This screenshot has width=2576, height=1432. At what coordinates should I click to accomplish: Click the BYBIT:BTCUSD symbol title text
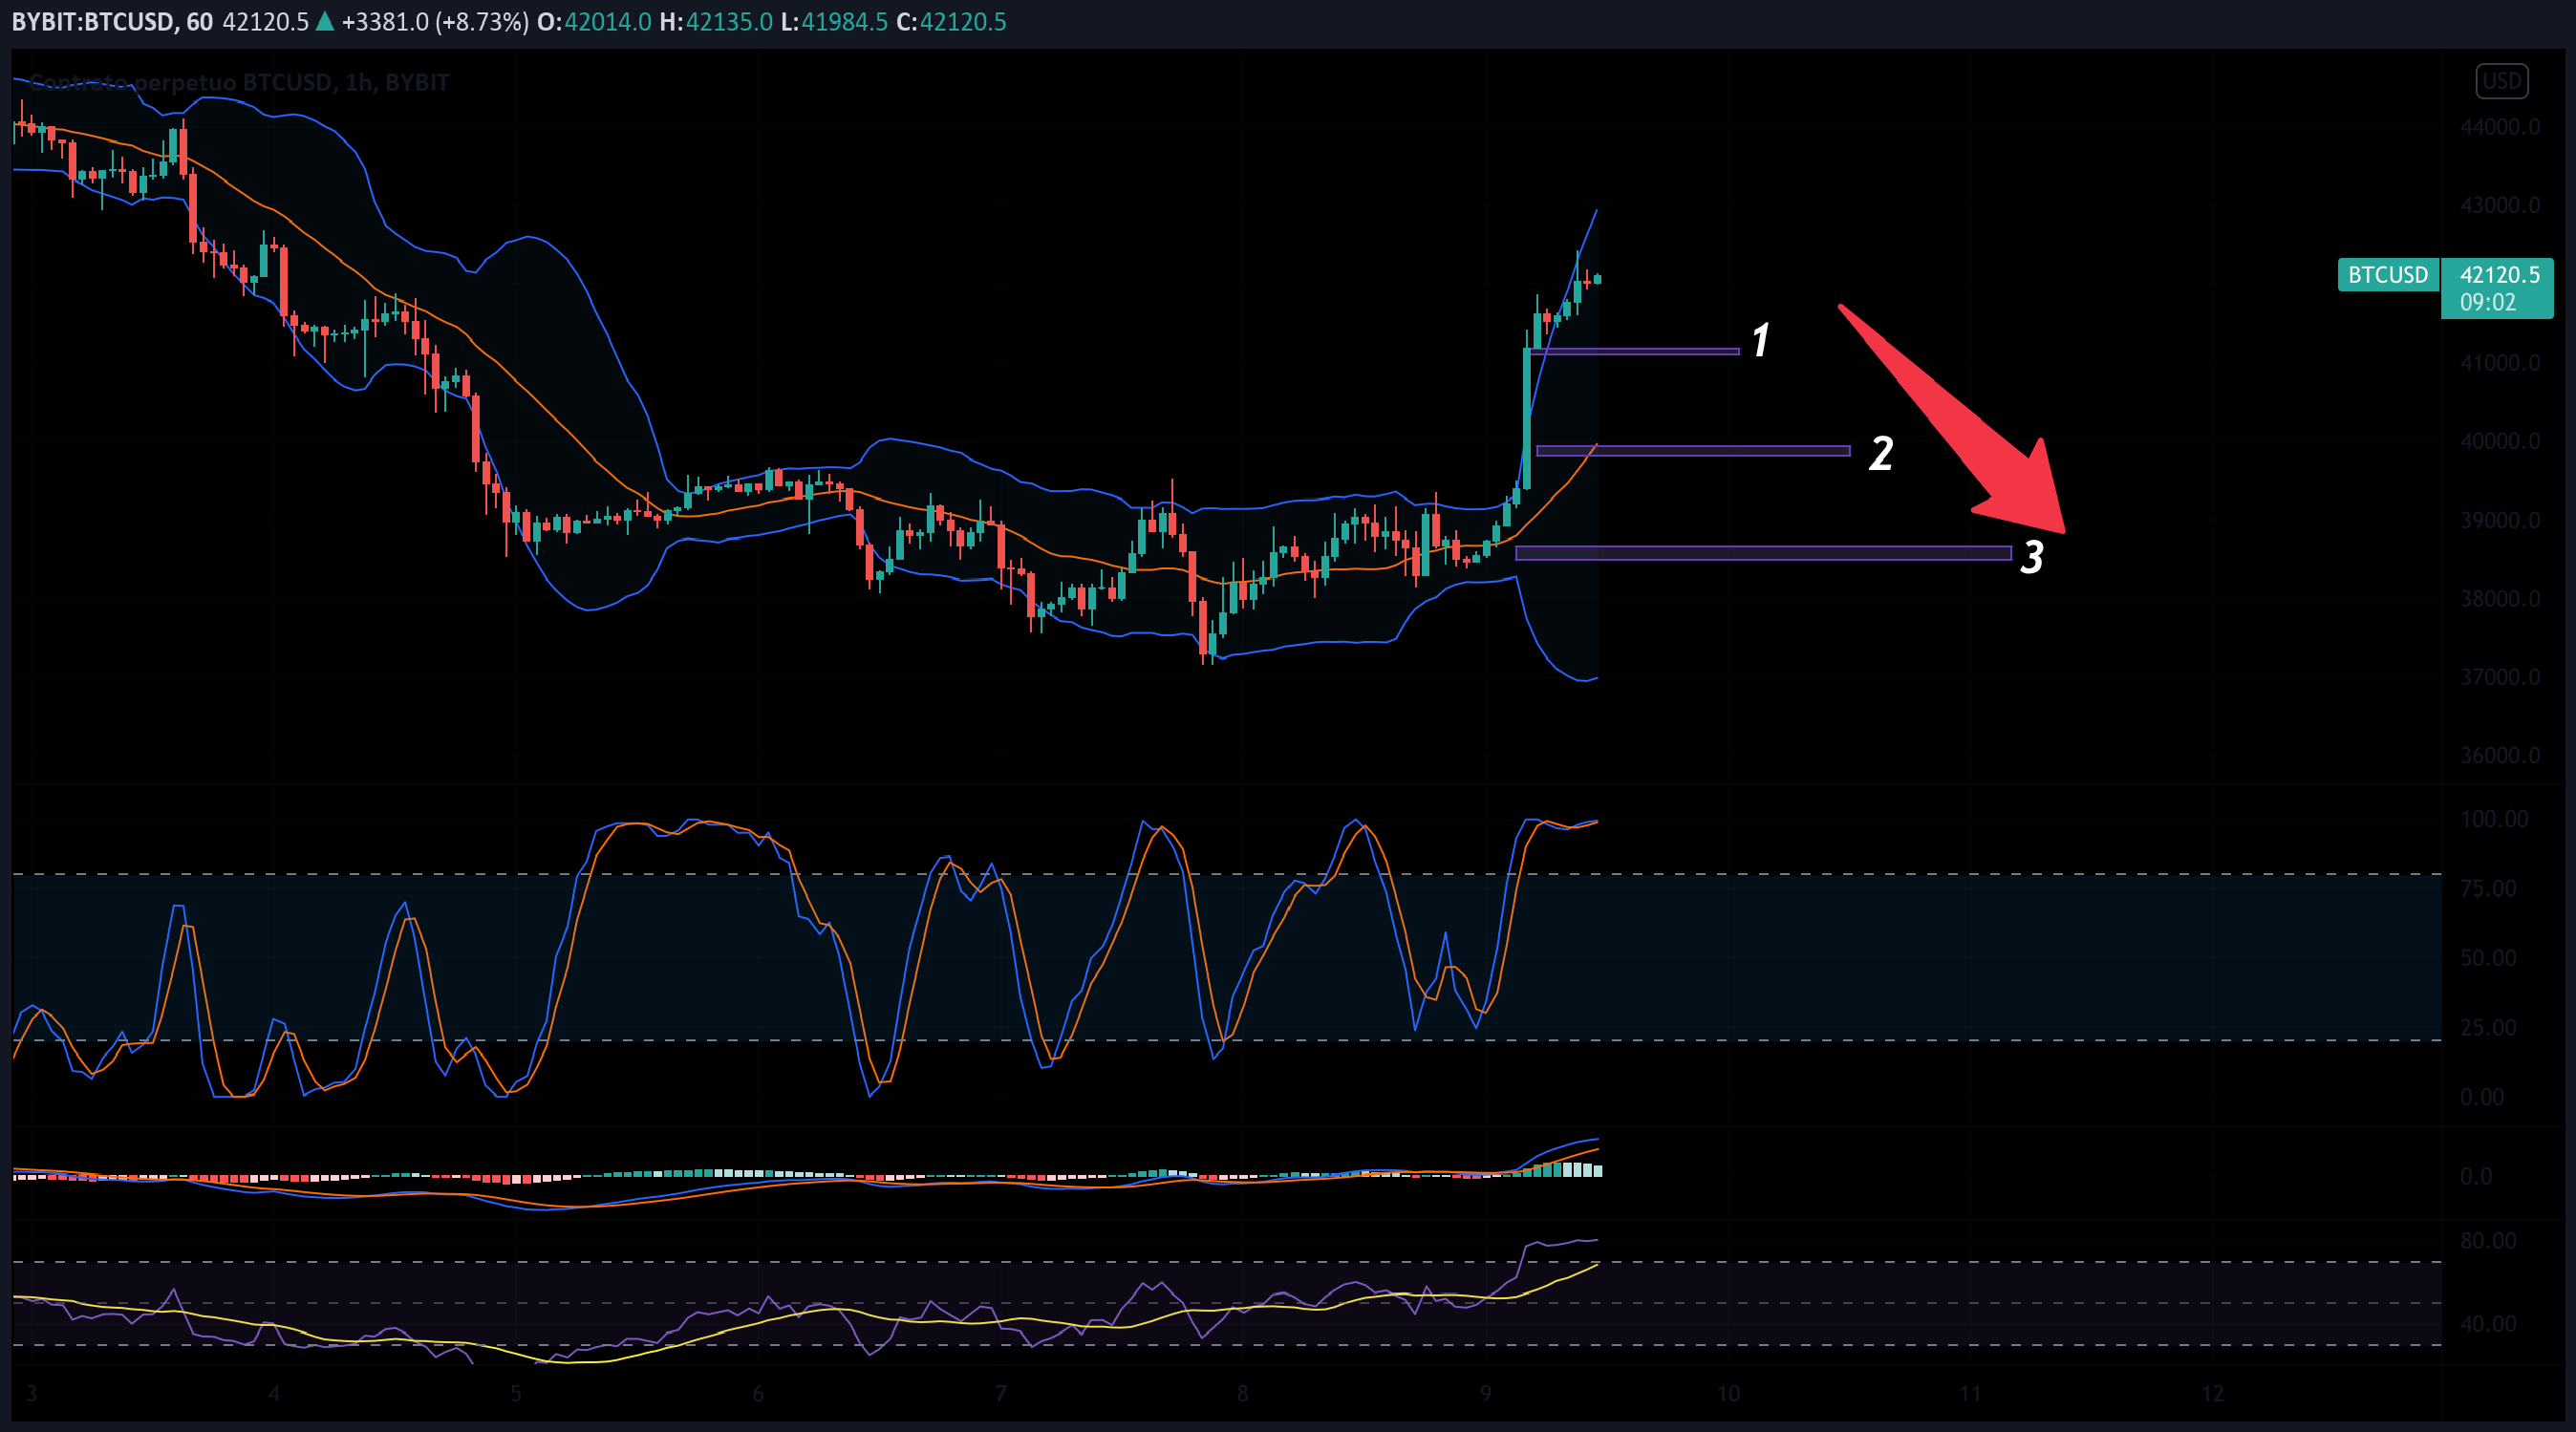point(92,21)
